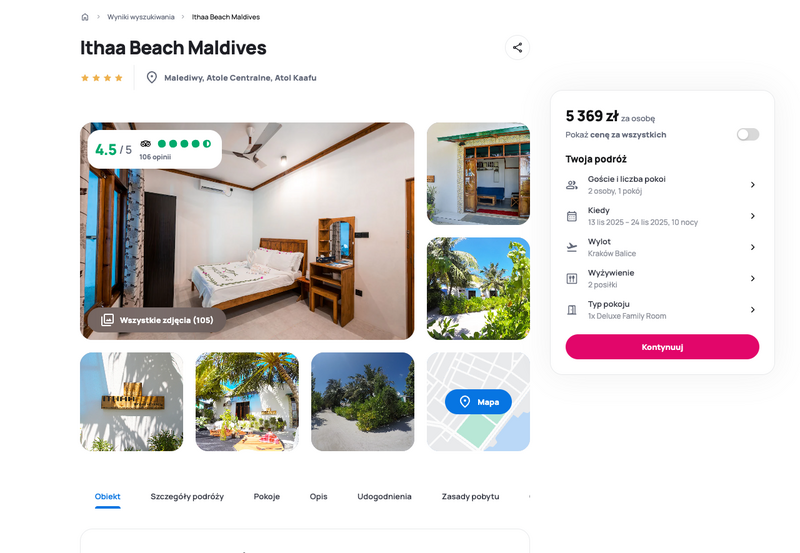Open the Wylot departure airport chevron
Image resolution: width=800 pixels, height=553 pixels.
(753, 247)
